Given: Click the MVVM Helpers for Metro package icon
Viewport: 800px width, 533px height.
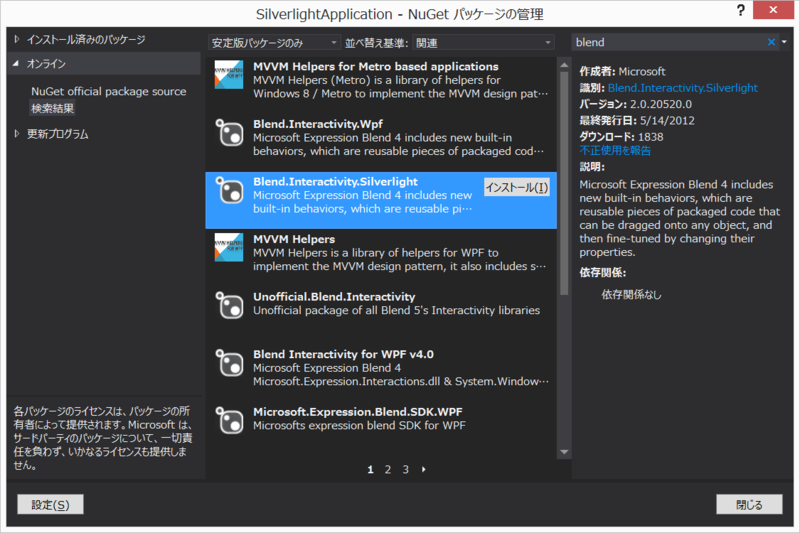Looking at the screenshot, I should point(229,74).
